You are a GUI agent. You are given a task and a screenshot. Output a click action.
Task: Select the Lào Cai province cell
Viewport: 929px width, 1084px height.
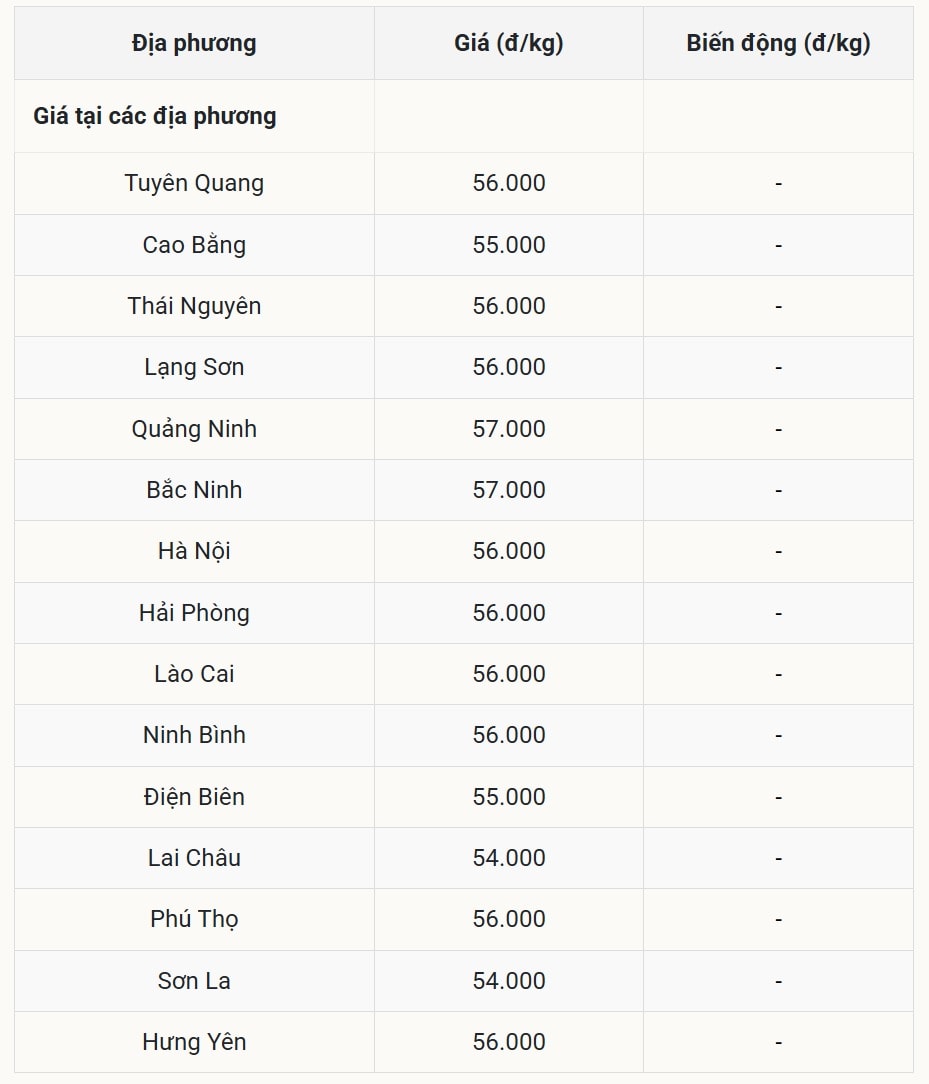194,674
